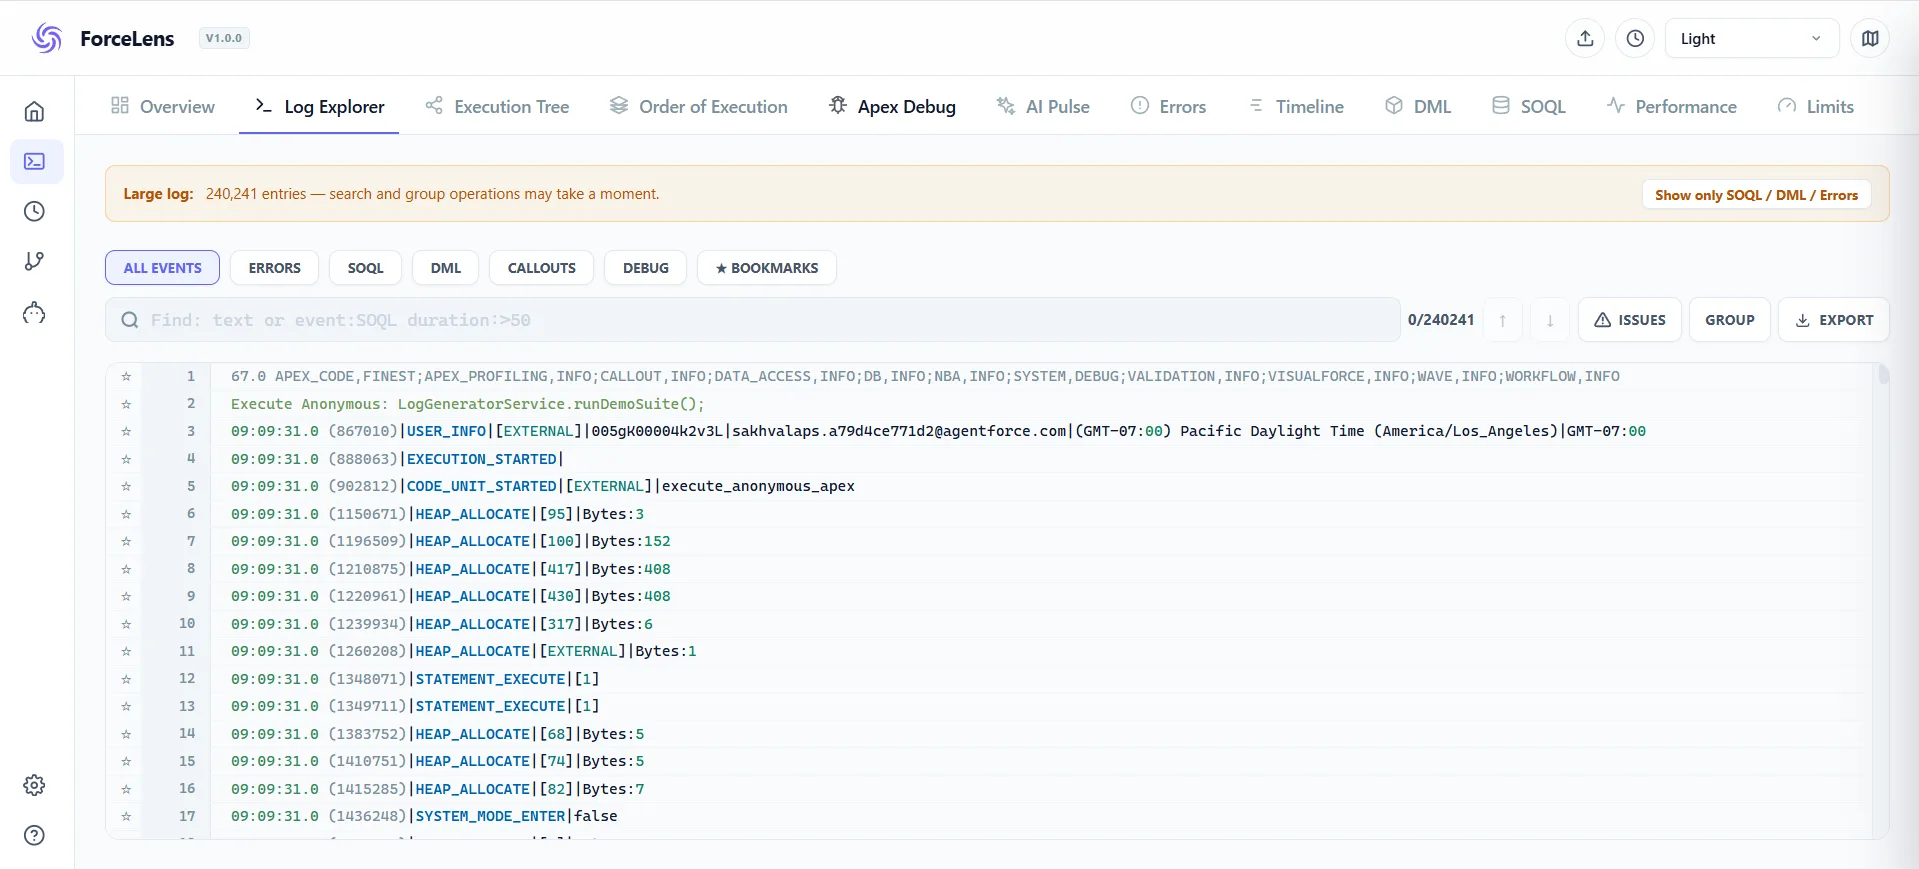
Task: Toggle bookmark on line 17 SYSTEM_MODE_ENTER
Action: click(x=126, y=817)
